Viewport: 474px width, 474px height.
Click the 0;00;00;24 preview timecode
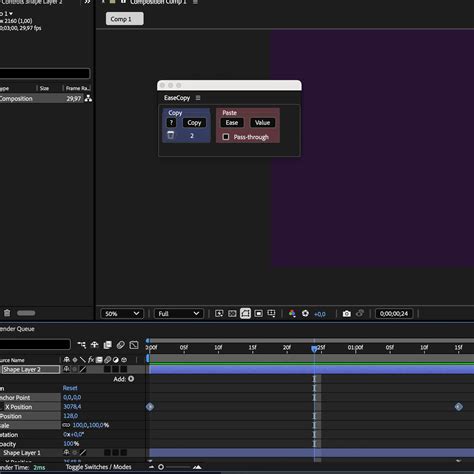(394, 314)
